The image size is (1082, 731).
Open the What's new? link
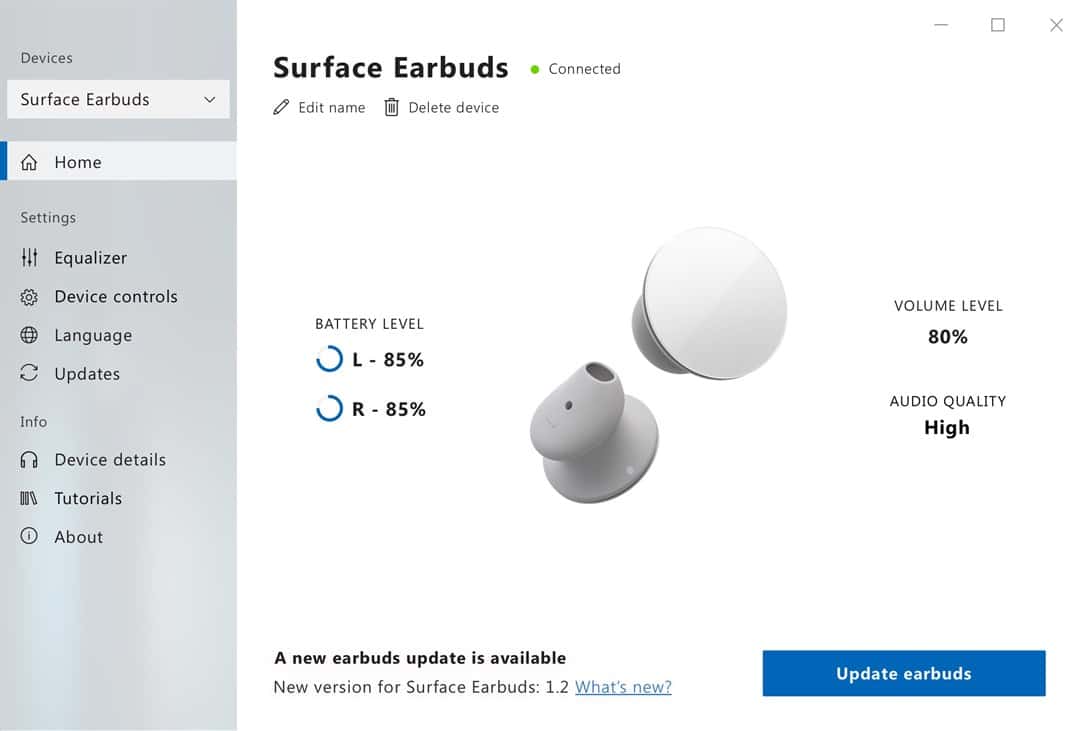(x=623, y=687)
